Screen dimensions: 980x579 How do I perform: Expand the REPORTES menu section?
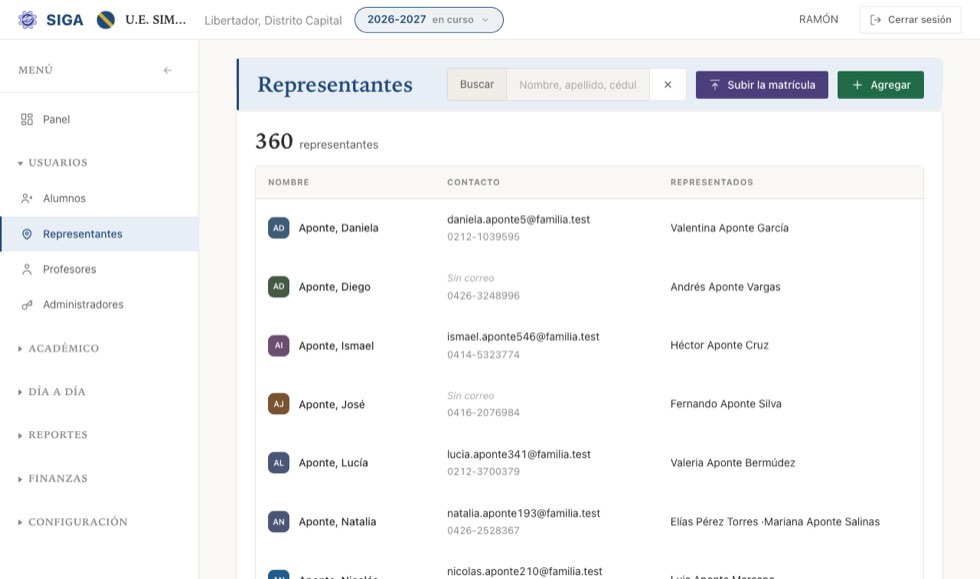coord(53,435)
